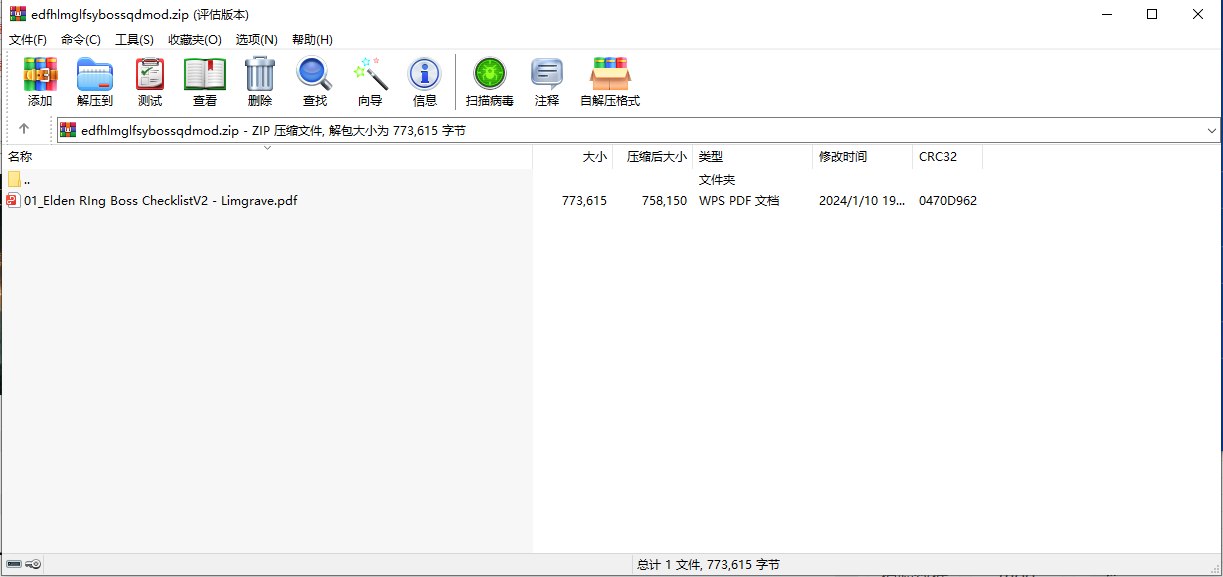Click the key icon in the status bar
Screen dimensions: 1223x577
click(x=34, y=565)
